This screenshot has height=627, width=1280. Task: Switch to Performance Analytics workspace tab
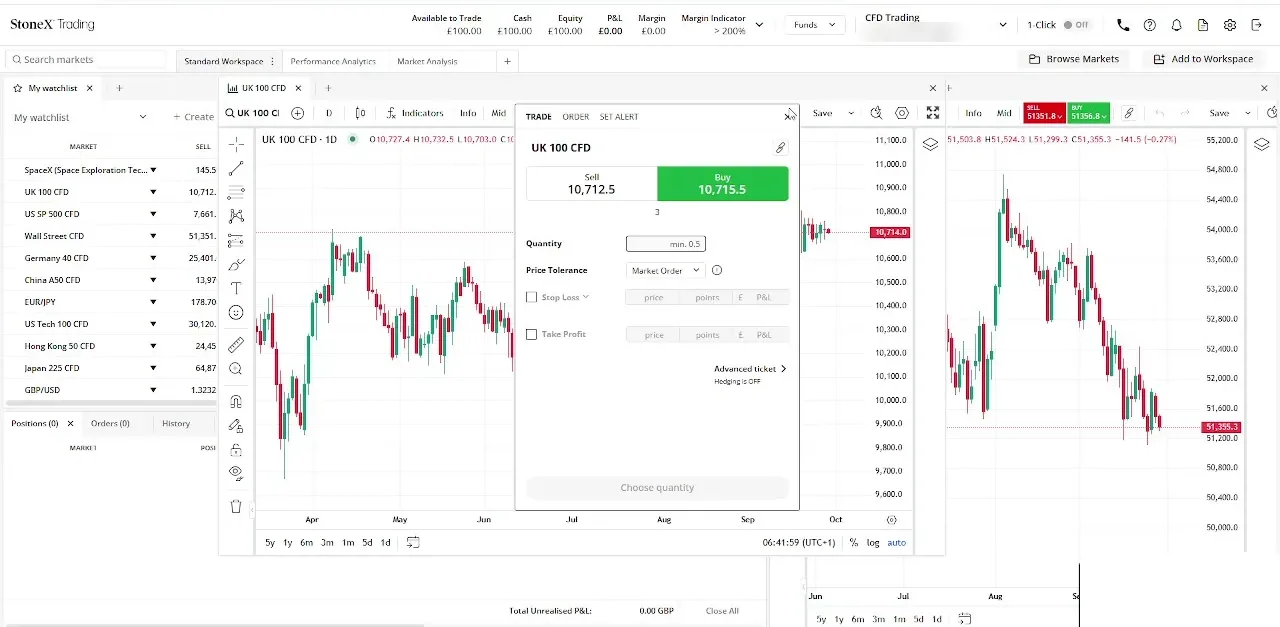(333, 61)
